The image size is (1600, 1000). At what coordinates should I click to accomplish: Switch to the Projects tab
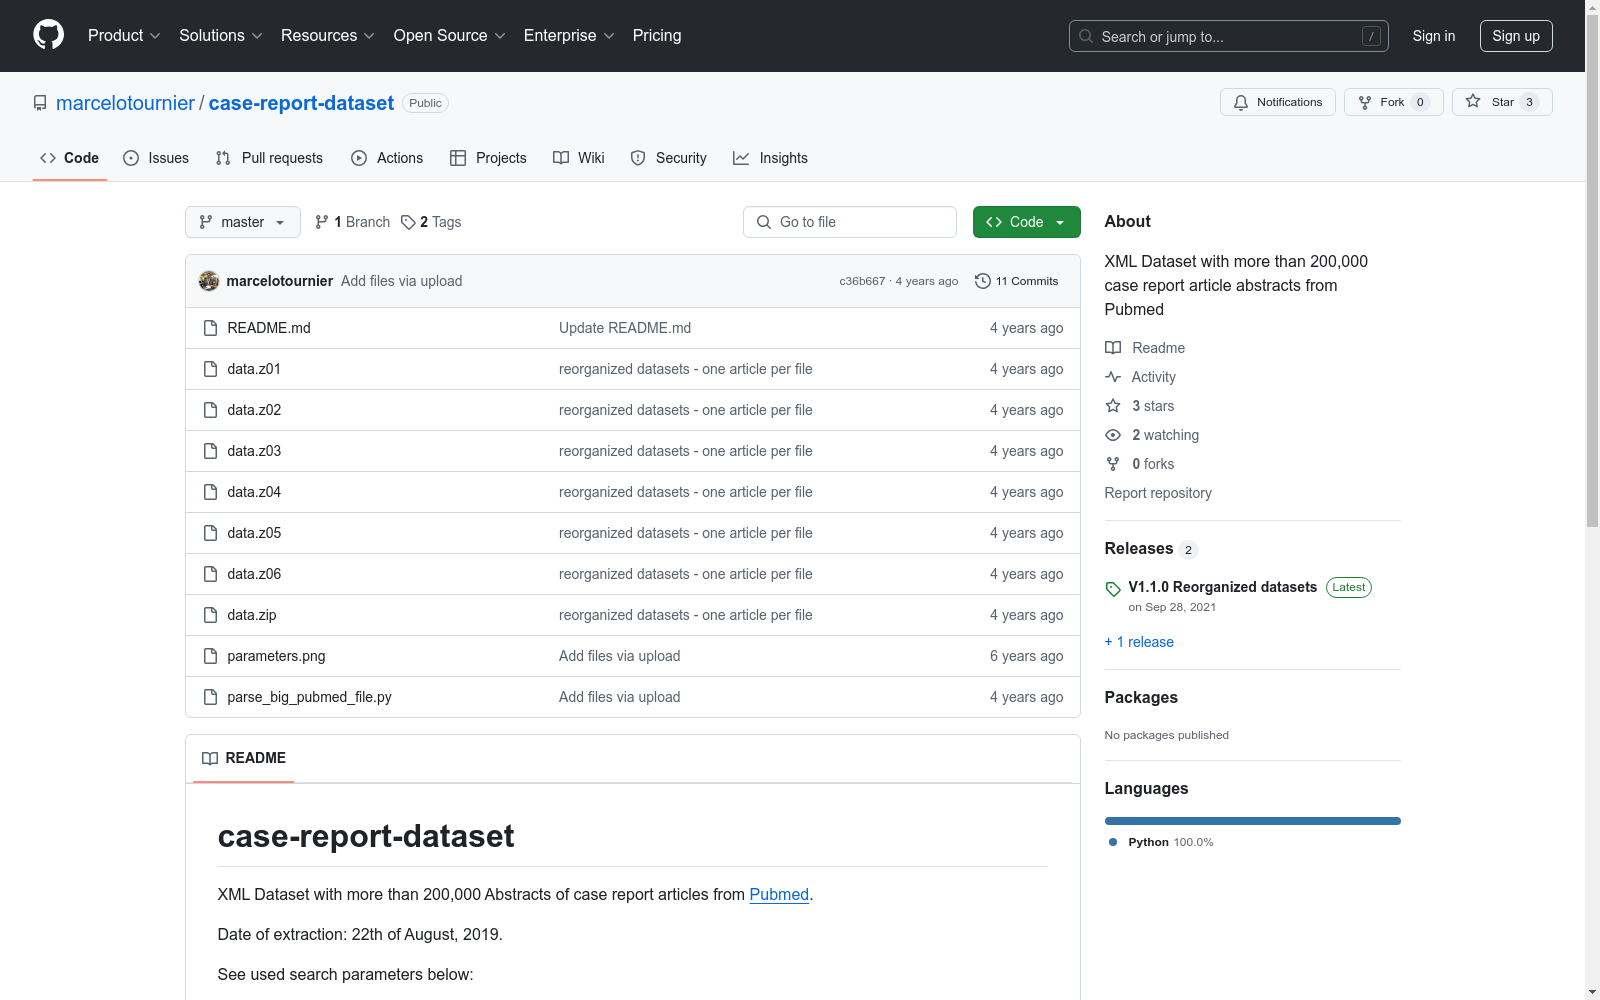488,158
